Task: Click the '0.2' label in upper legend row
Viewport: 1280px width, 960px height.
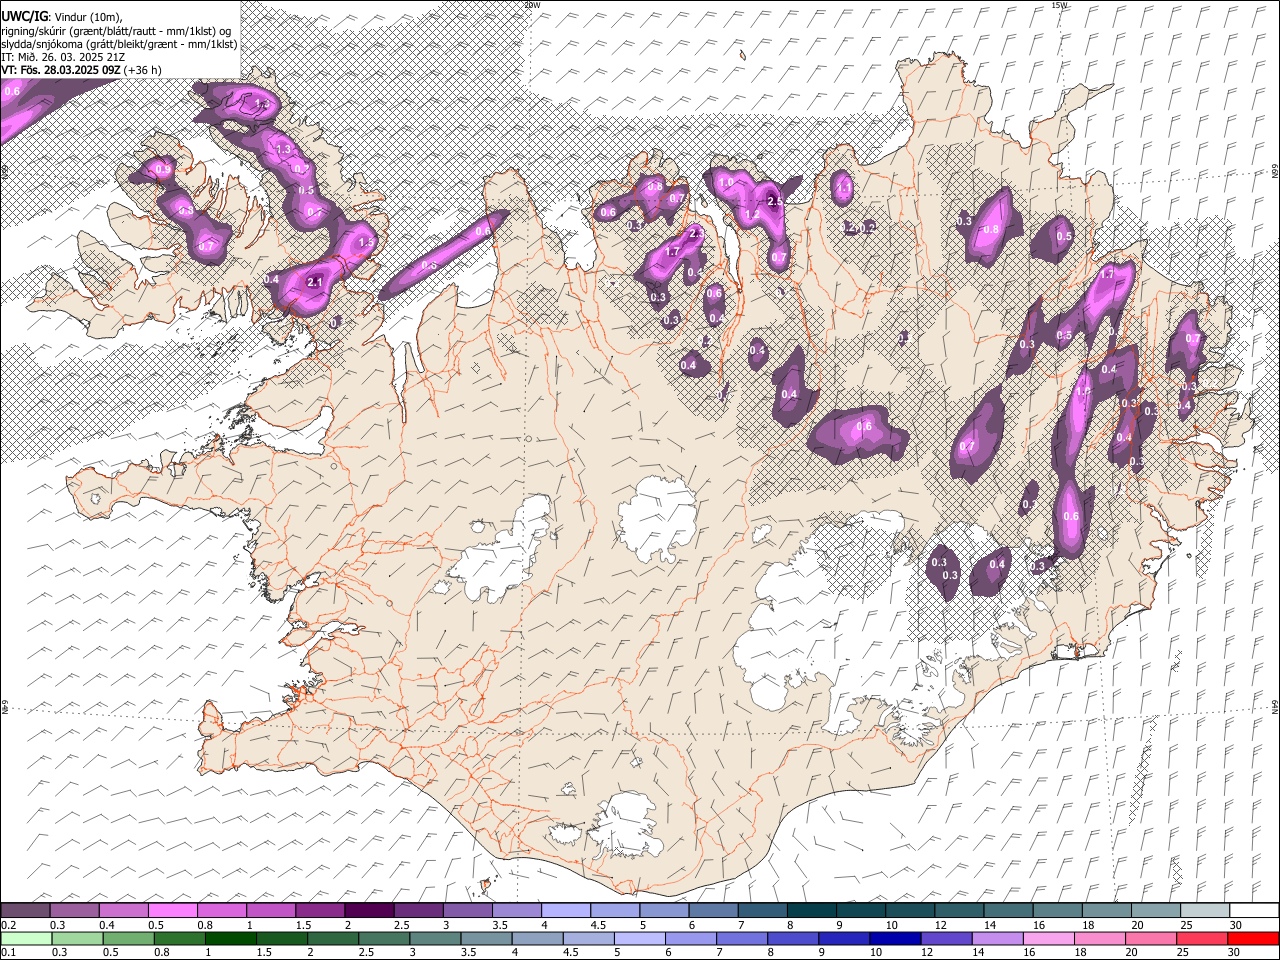Action: tap(8, 925)
